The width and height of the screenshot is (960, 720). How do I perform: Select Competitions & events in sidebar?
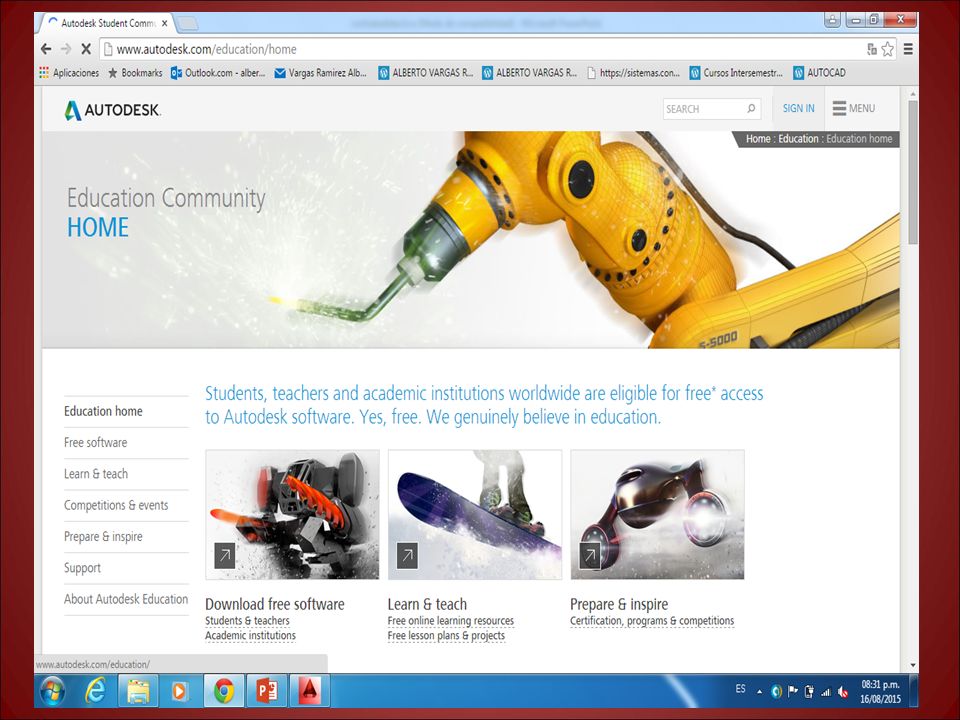pos(116,504)
